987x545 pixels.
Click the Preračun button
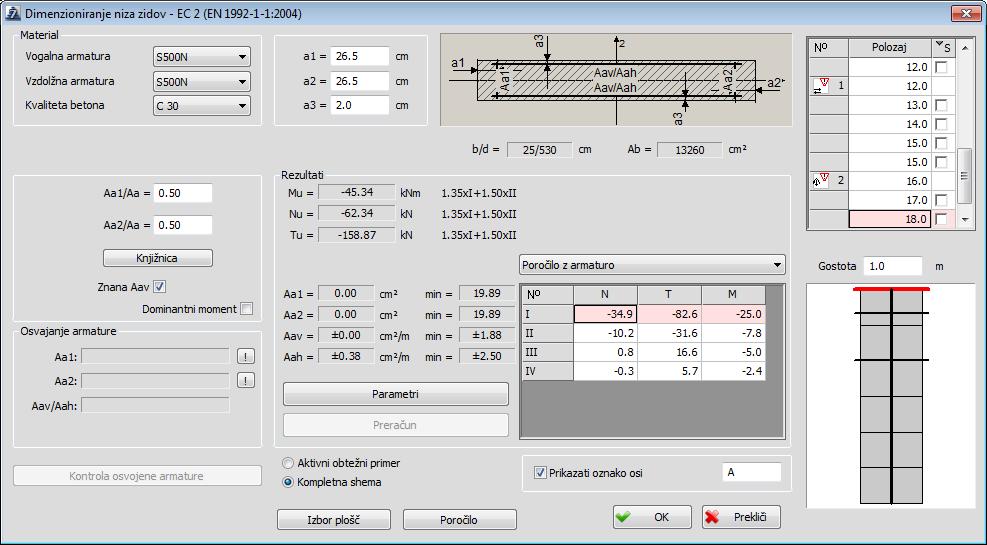(395, 425)
